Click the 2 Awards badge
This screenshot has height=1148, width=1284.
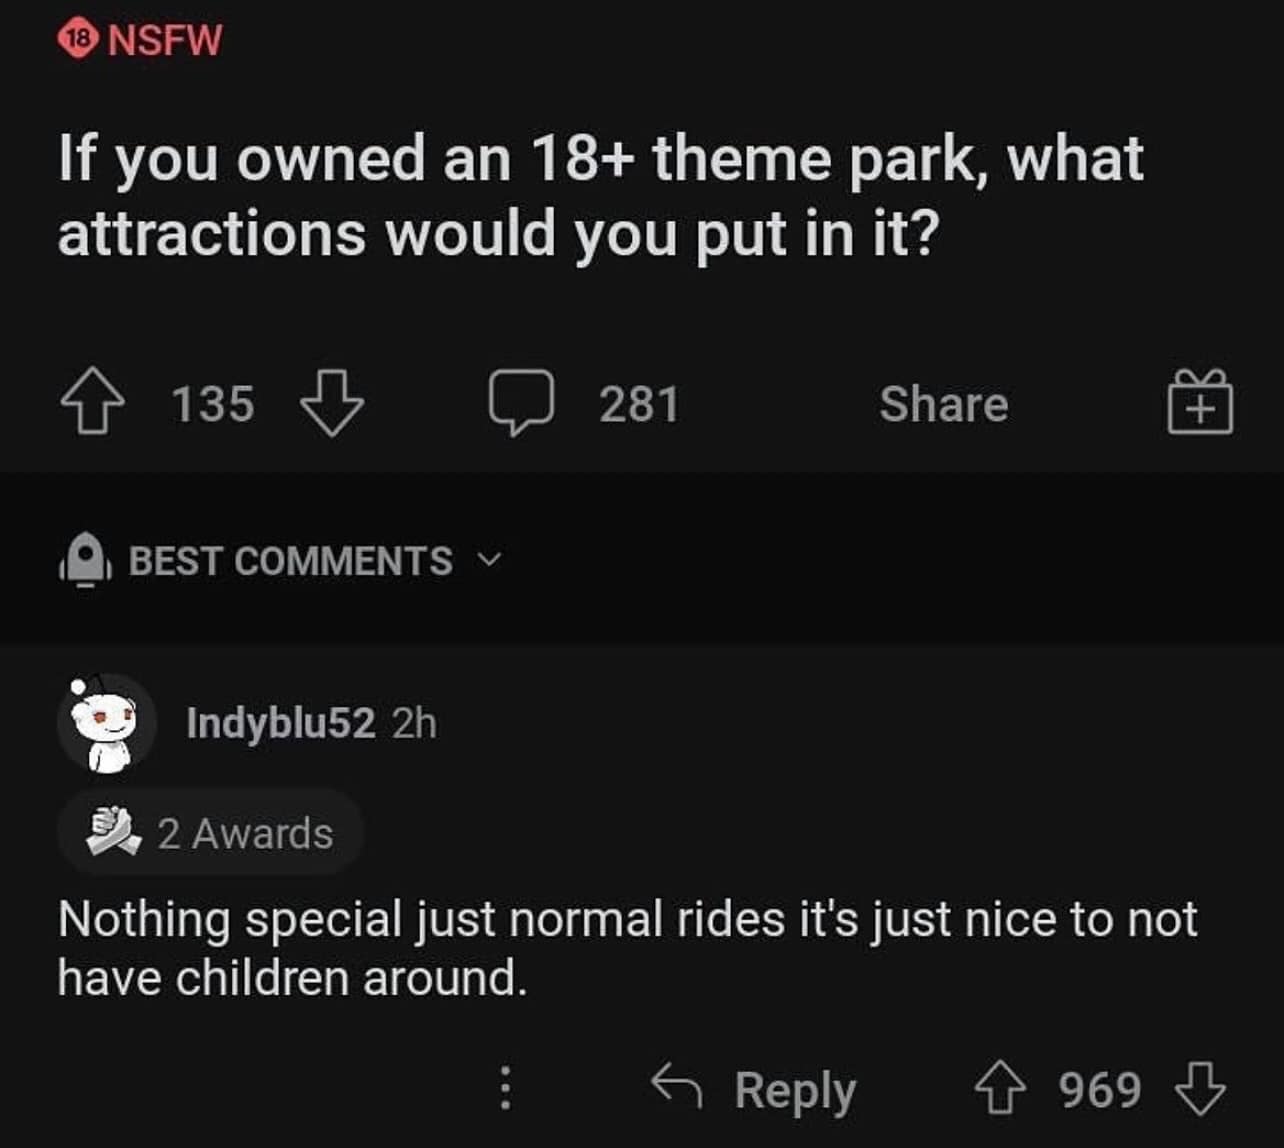208,831
